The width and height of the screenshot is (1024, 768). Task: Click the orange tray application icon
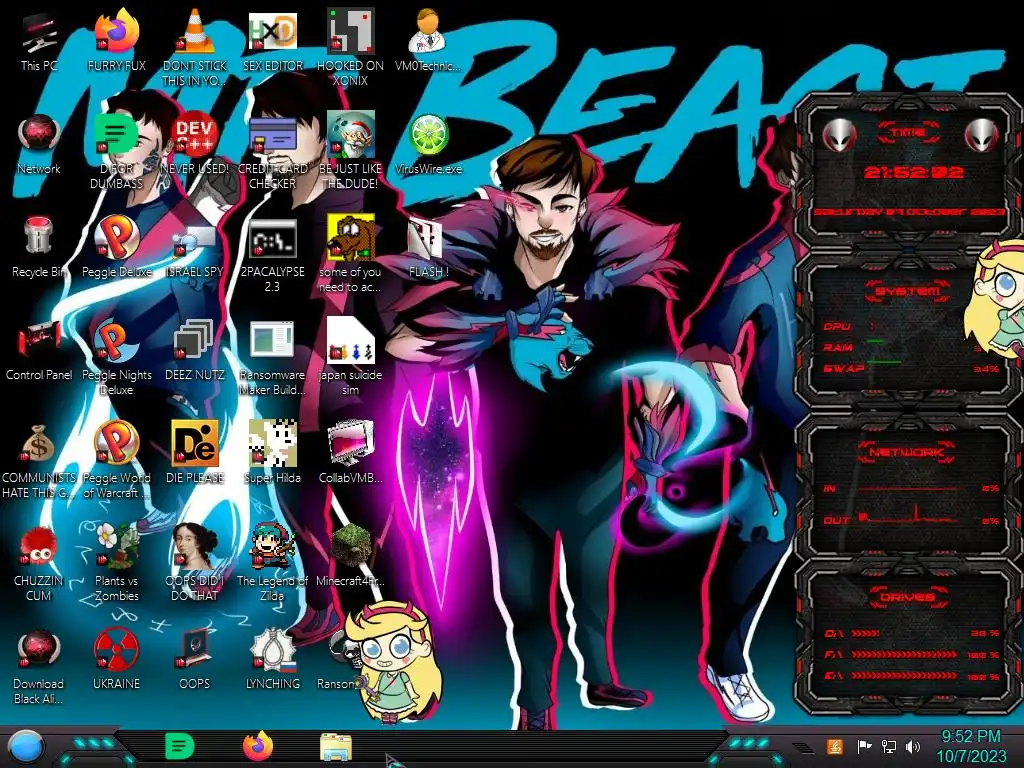pos(835,746)
